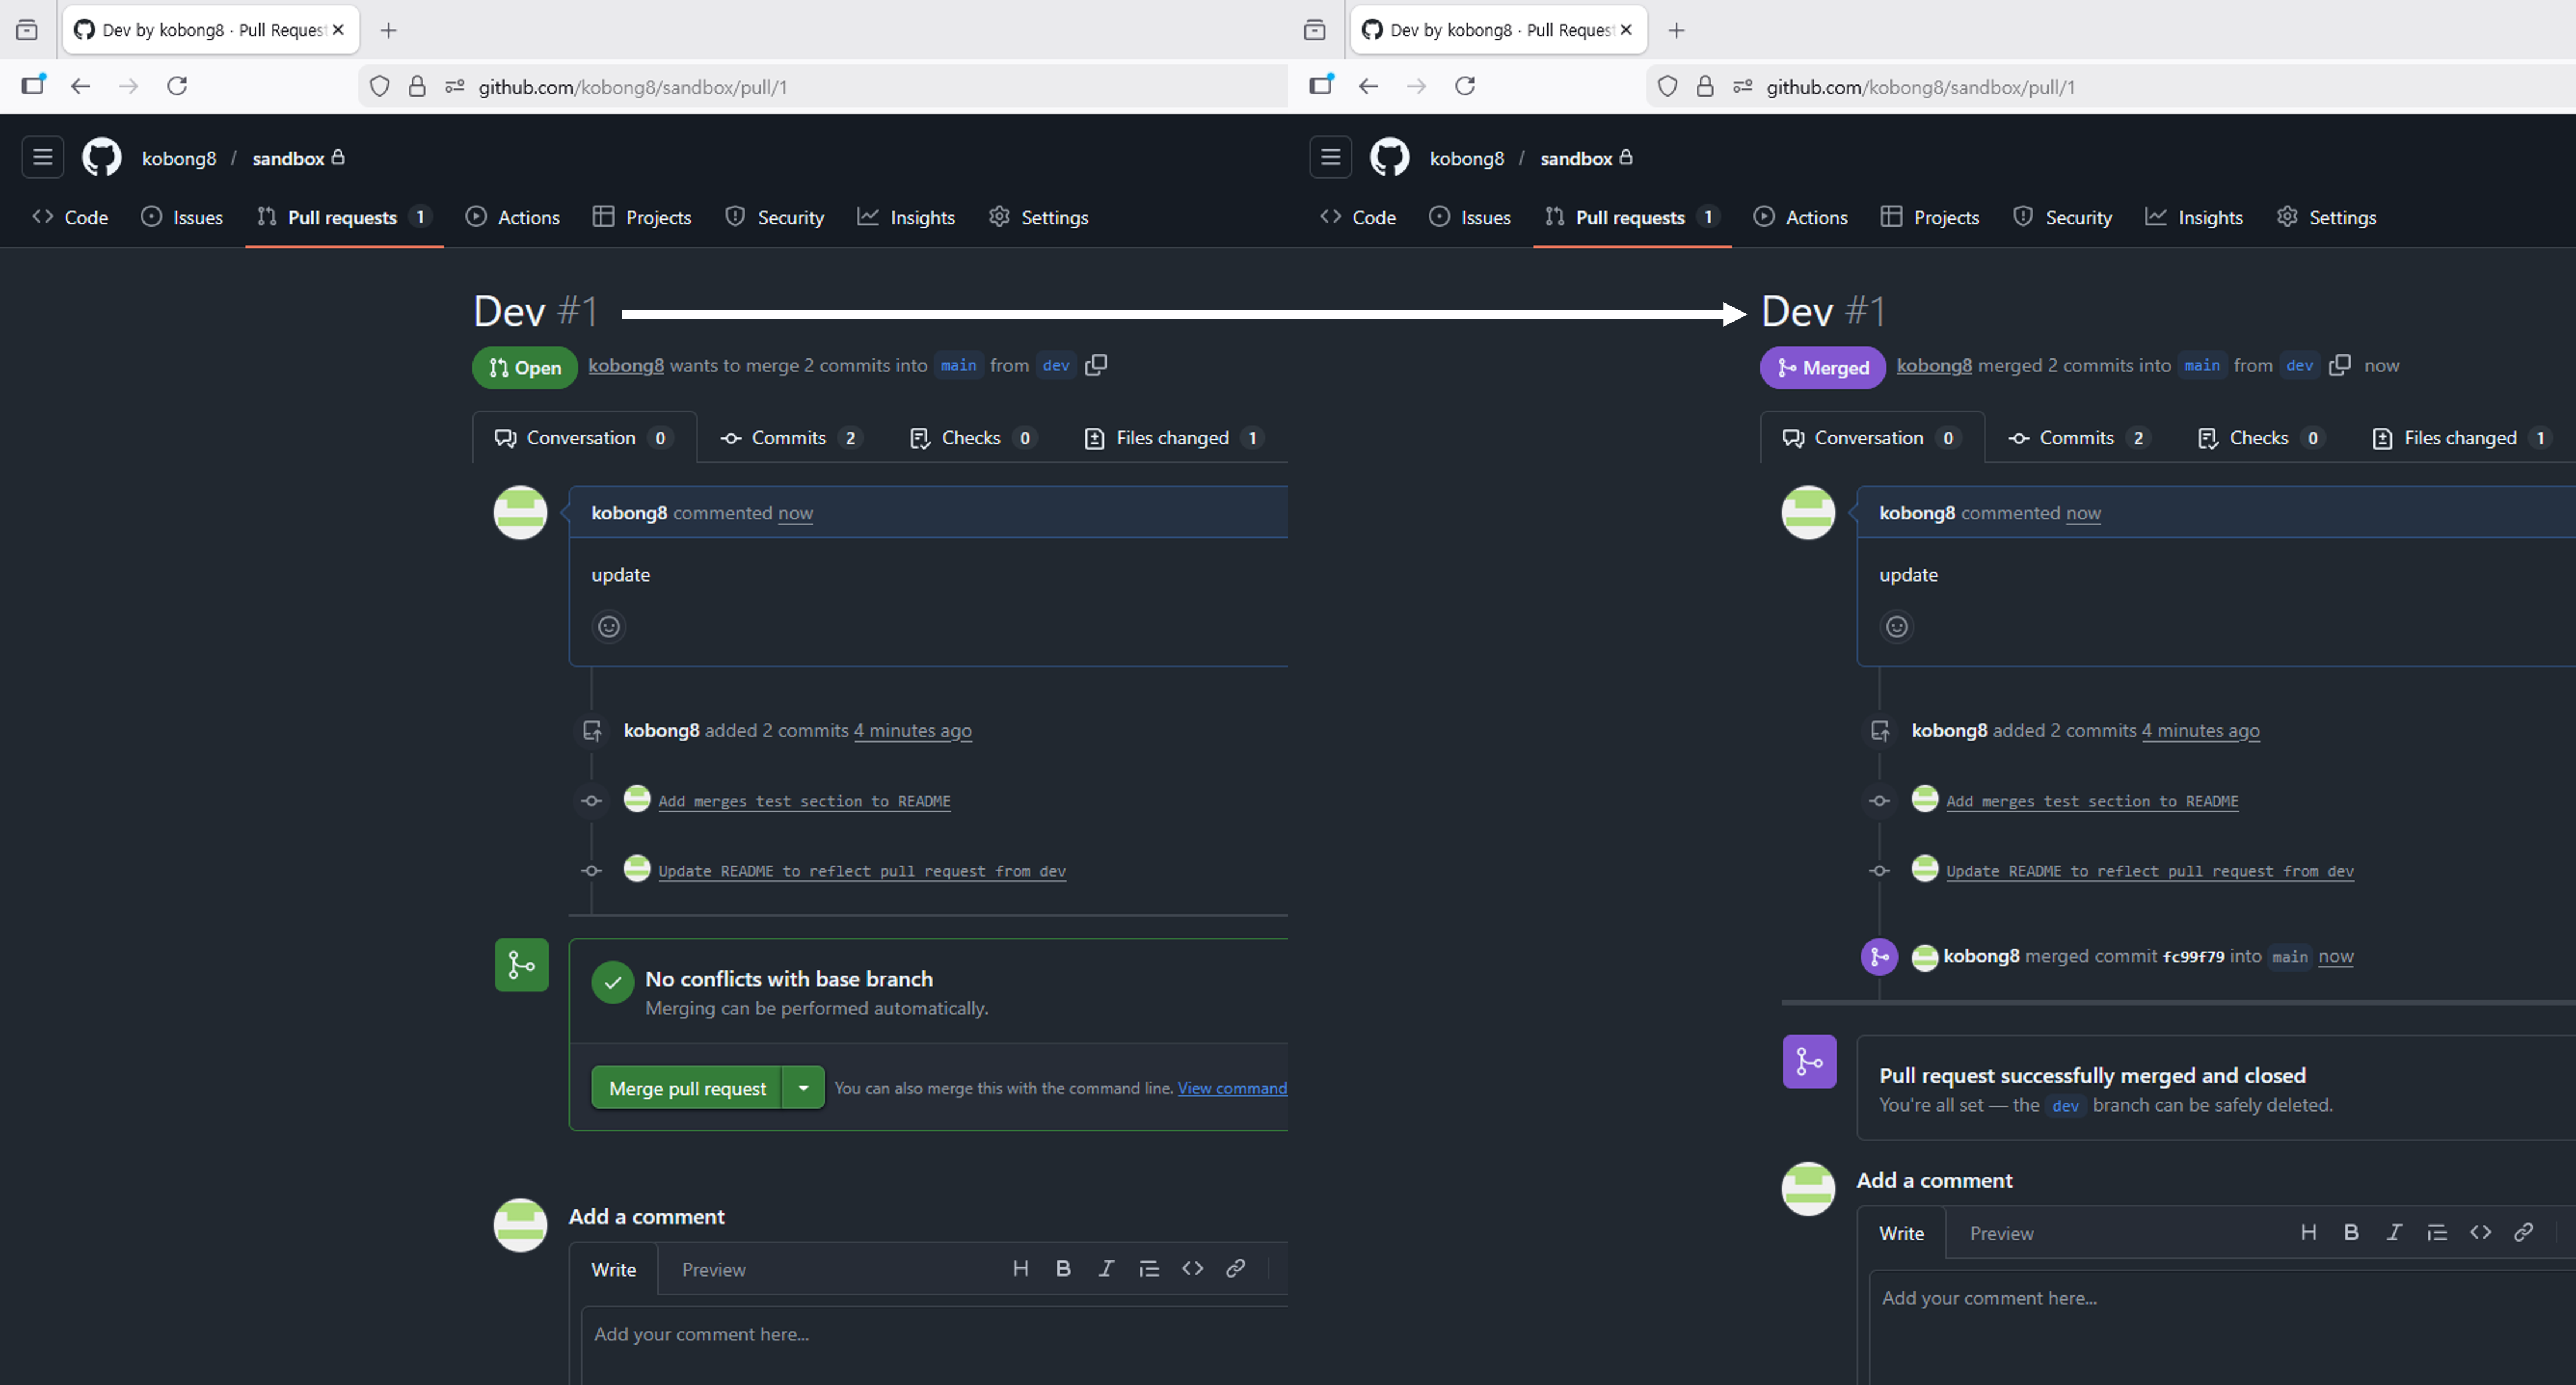Open Commits tab in left pull request
The height and width of the screenshot is (1385, 2576).
click(x=788, y=438)
